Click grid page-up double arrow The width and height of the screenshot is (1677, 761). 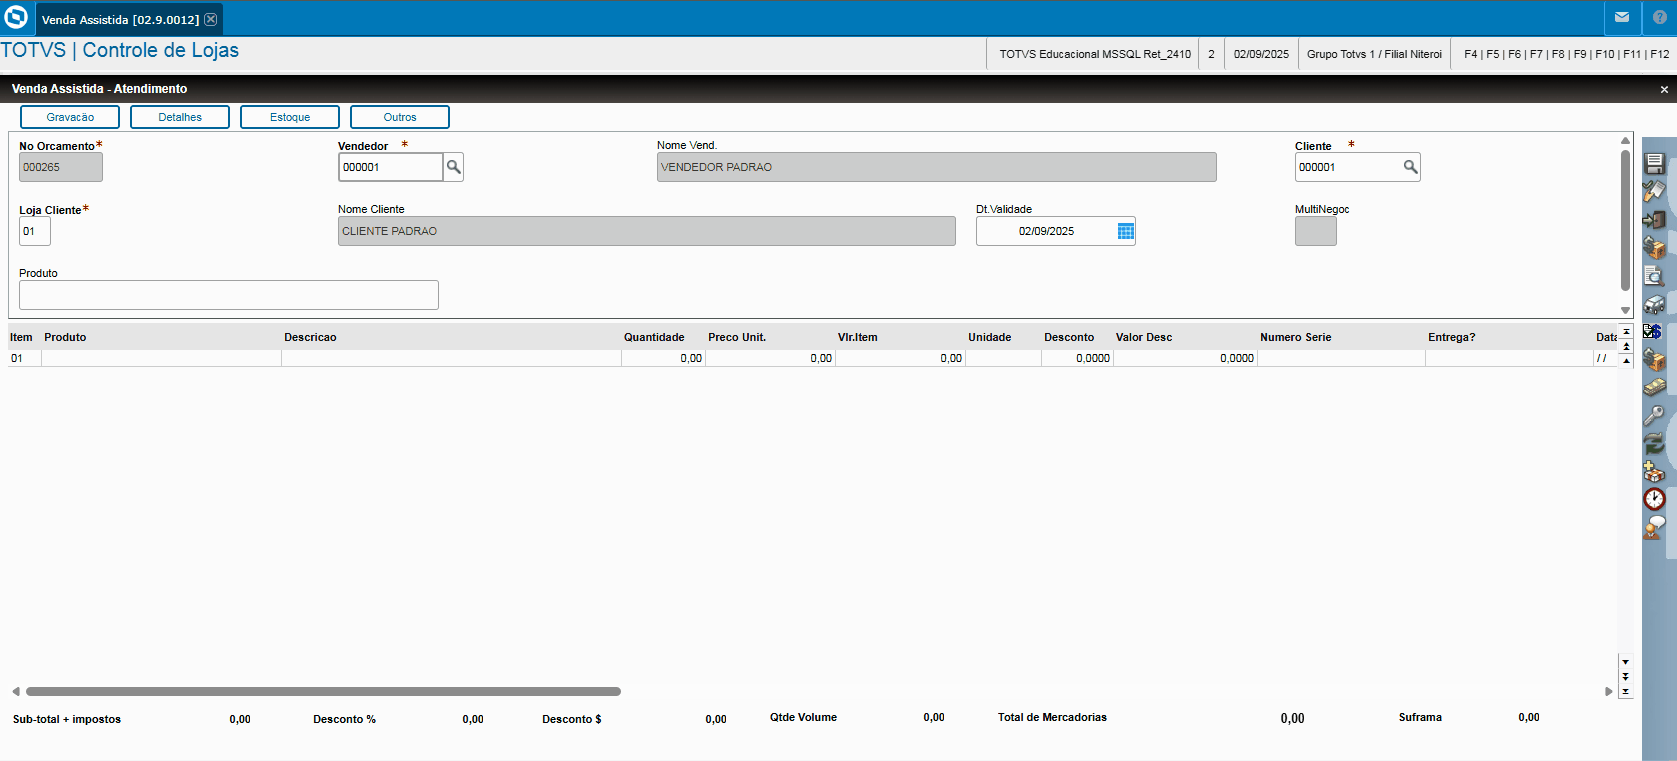pos(1626,346)
